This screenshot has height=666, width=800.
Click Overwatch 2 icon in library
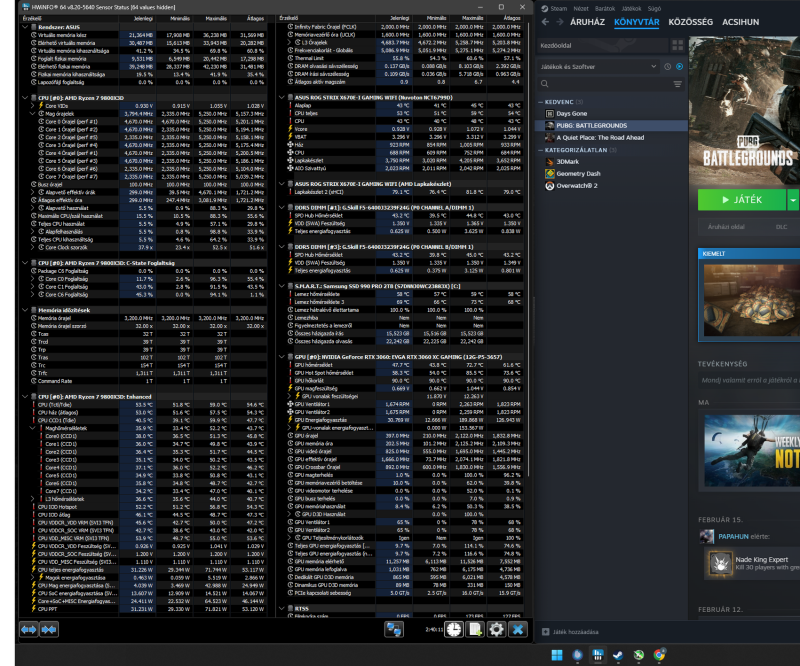click(x=549, y=186)
